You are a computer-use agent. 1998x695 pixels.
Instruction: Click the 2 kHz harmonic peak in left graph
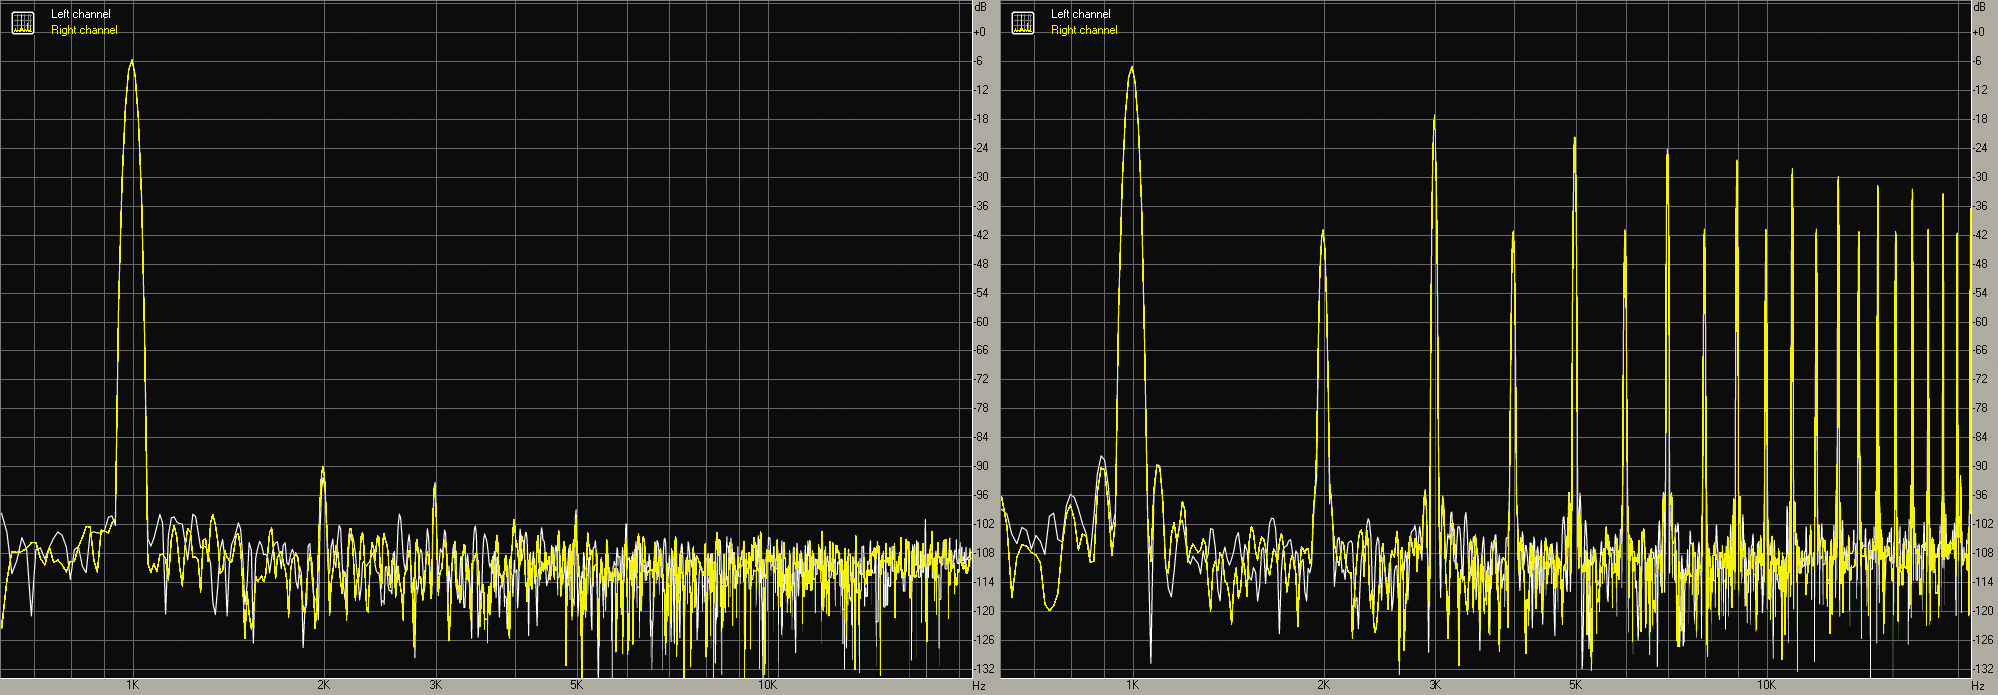(x=323, y=469)
